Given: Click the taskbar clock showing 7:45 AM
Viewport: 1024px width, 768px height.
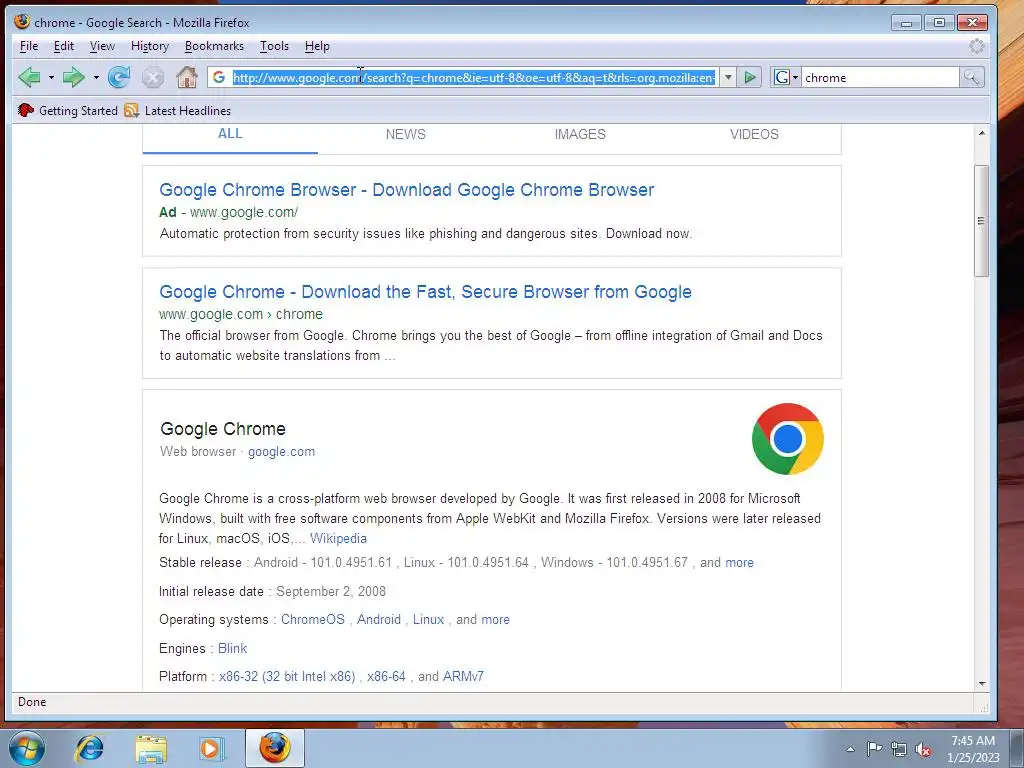Looking at the screenshot, I should [972, 748].
